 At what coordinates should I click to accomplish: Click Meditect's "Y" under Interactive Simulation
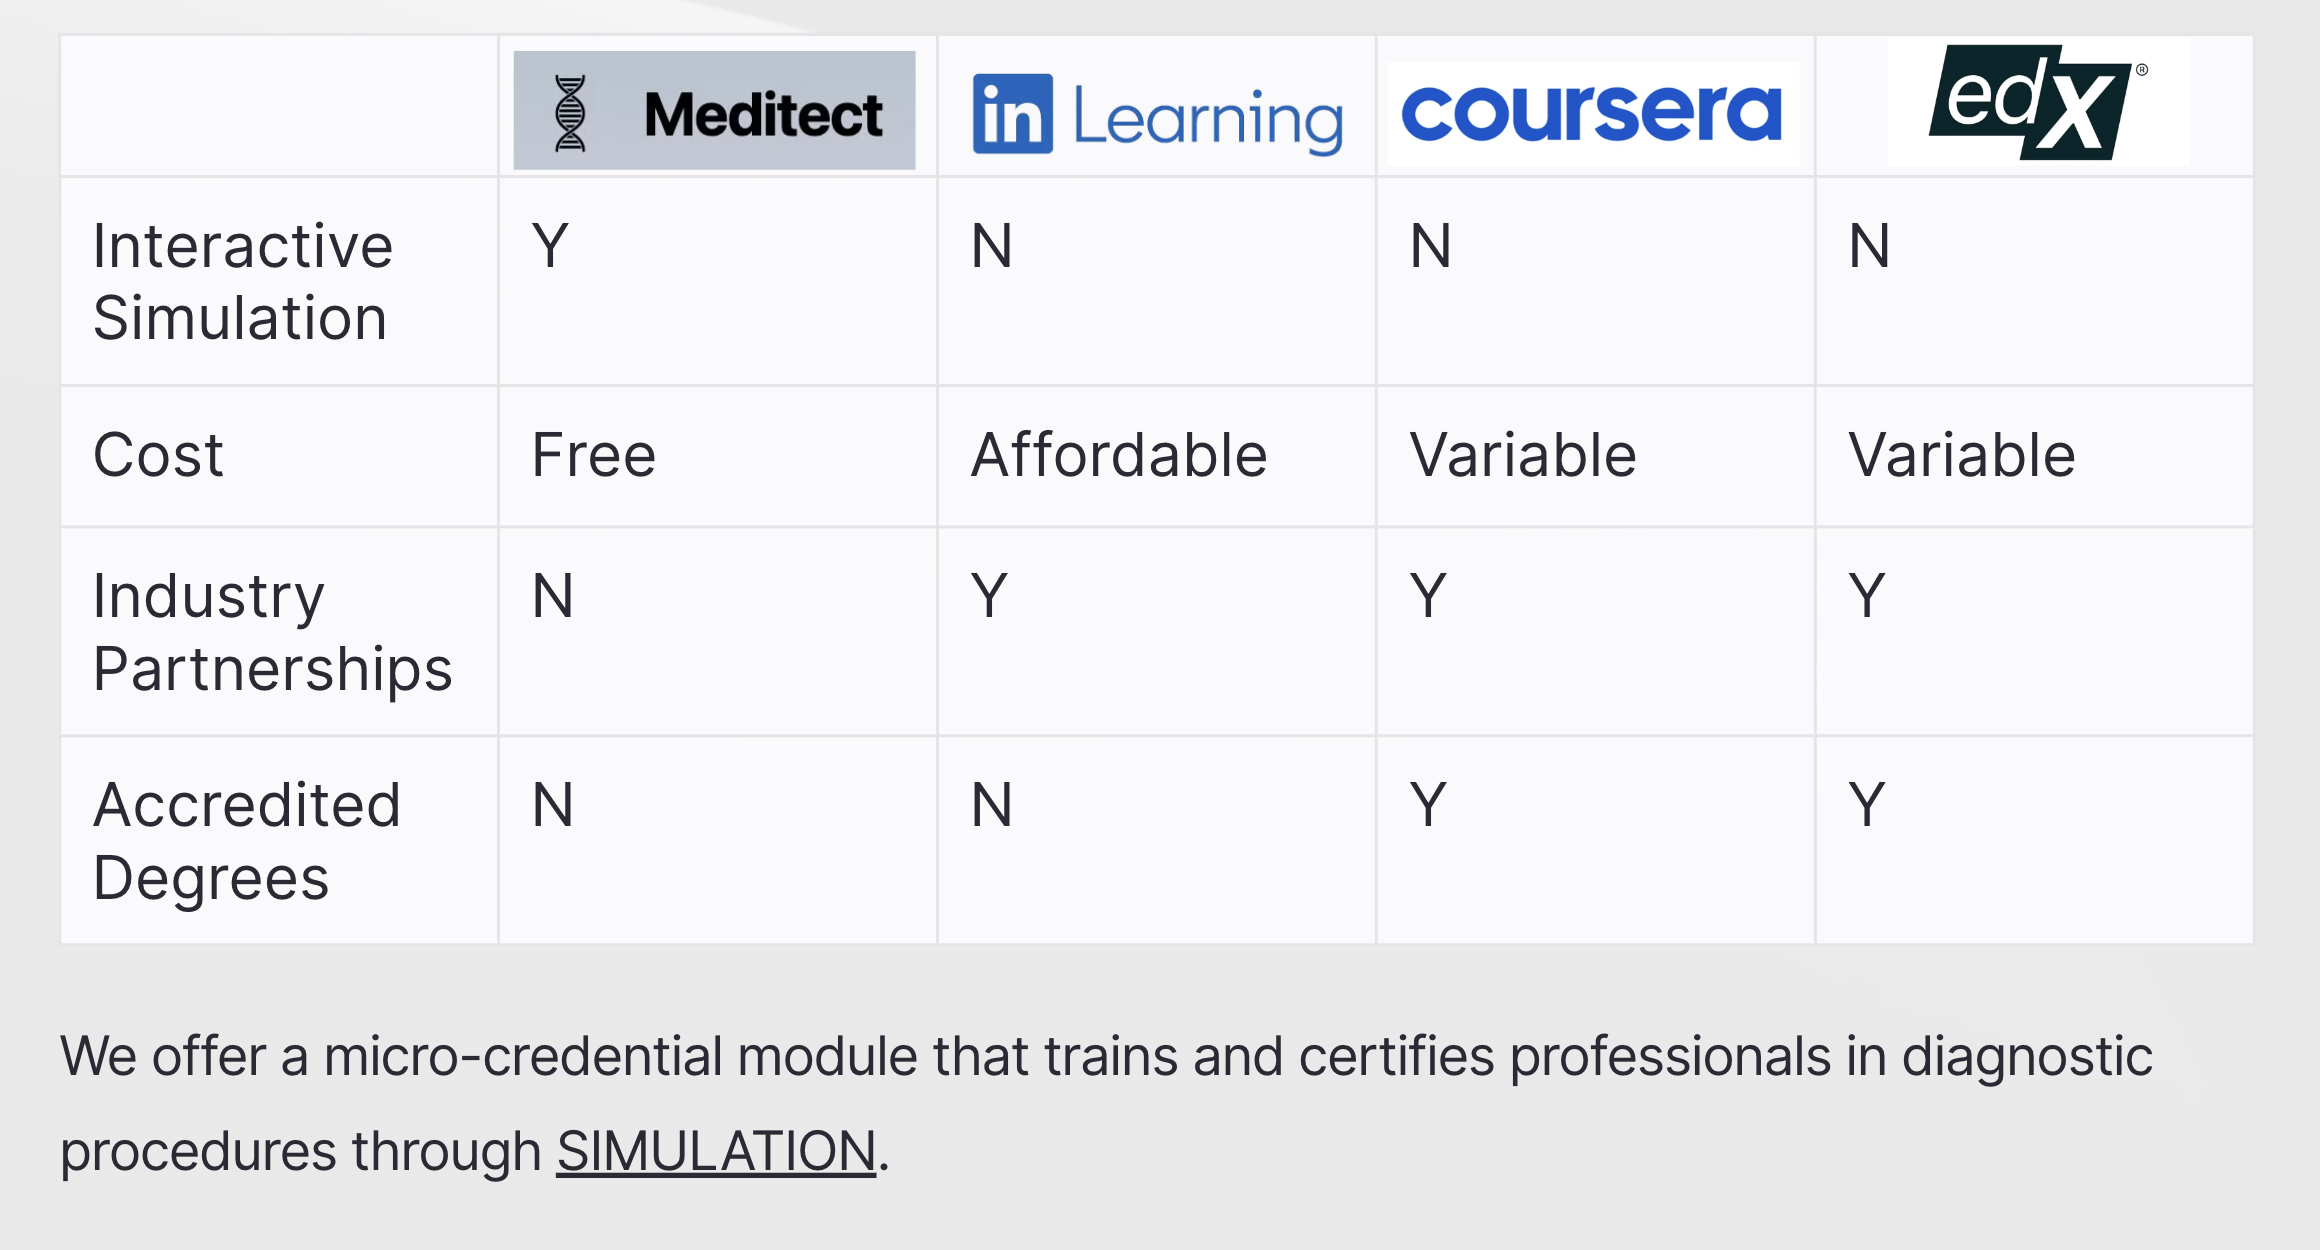[550, 245]
